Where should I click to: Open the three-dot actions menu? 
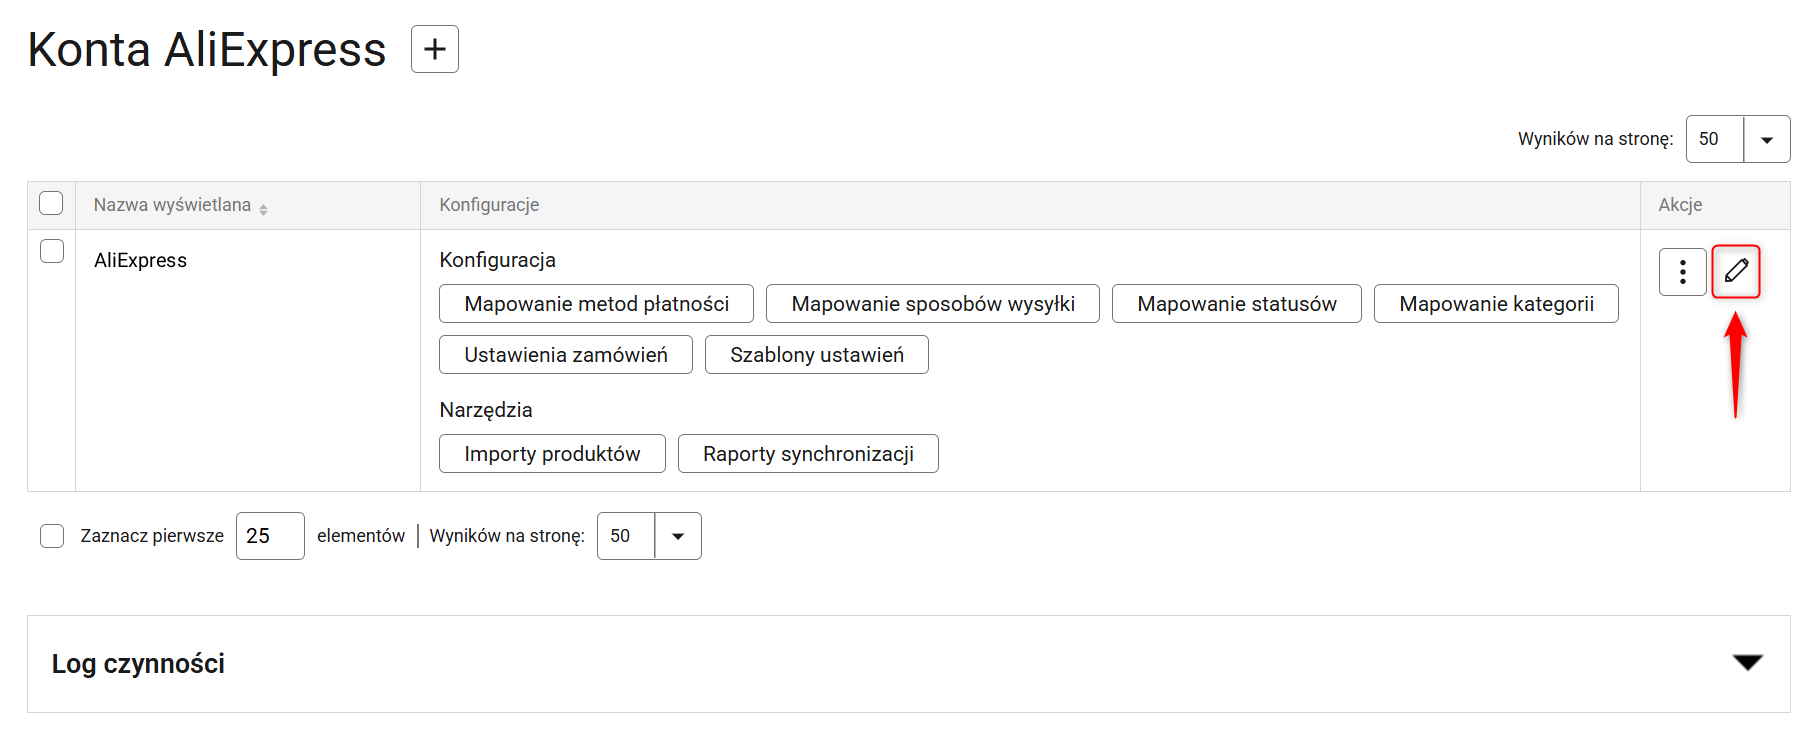pos(1682,272)
